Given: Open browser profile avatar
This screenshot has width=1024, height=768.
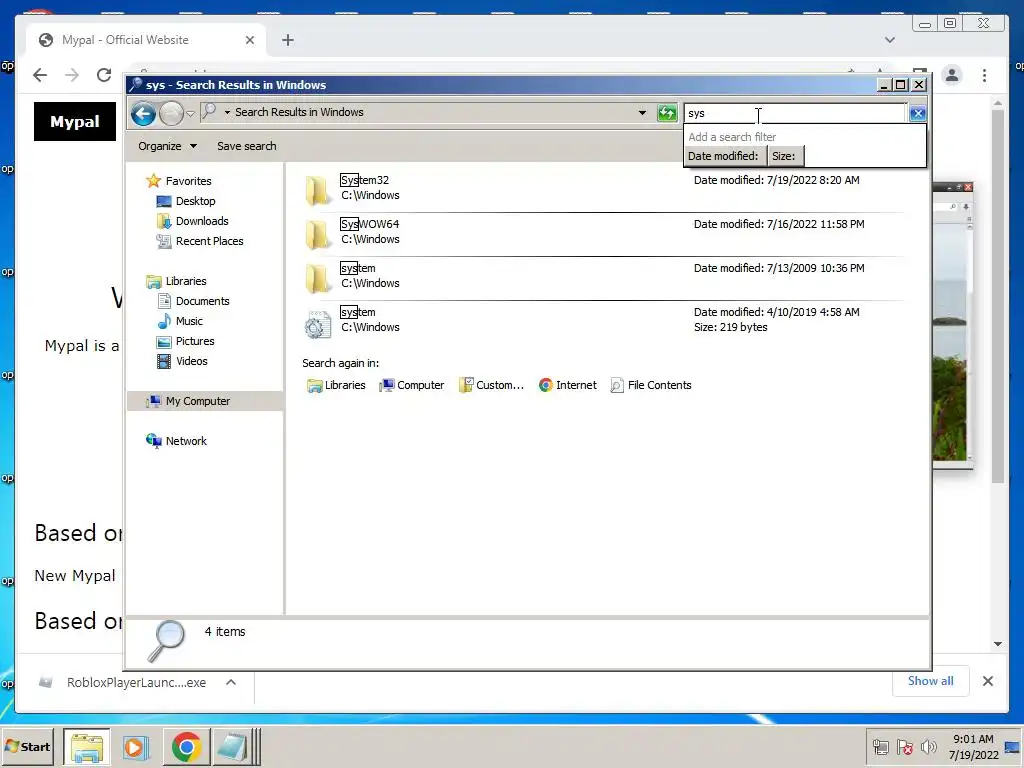Looking at the screenshot, I should point(952,75).
